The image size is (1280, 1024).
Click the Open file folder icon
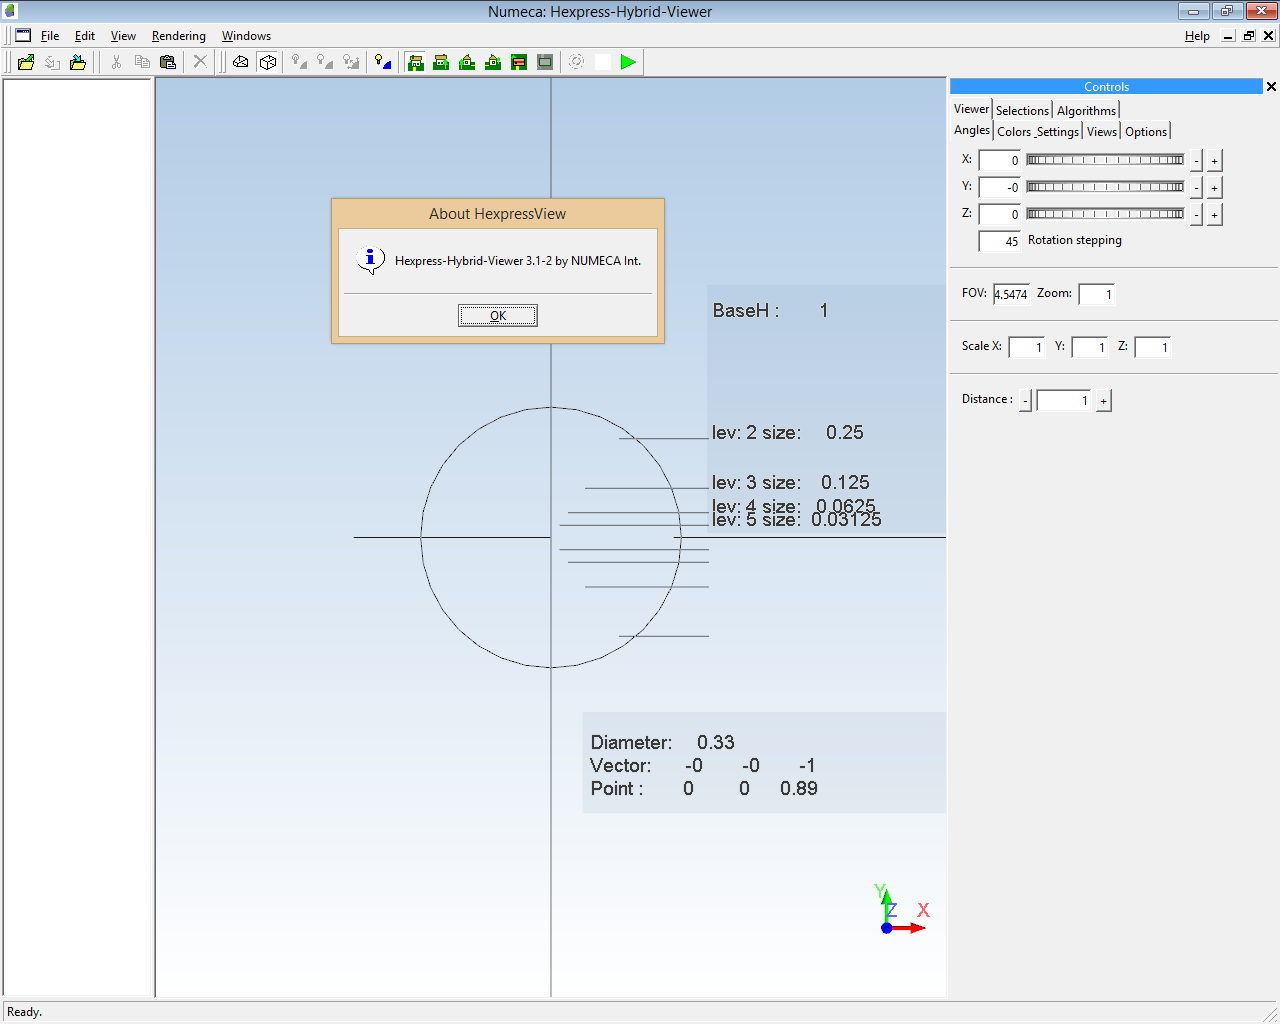pyautogui.click(x=26, y=62)
